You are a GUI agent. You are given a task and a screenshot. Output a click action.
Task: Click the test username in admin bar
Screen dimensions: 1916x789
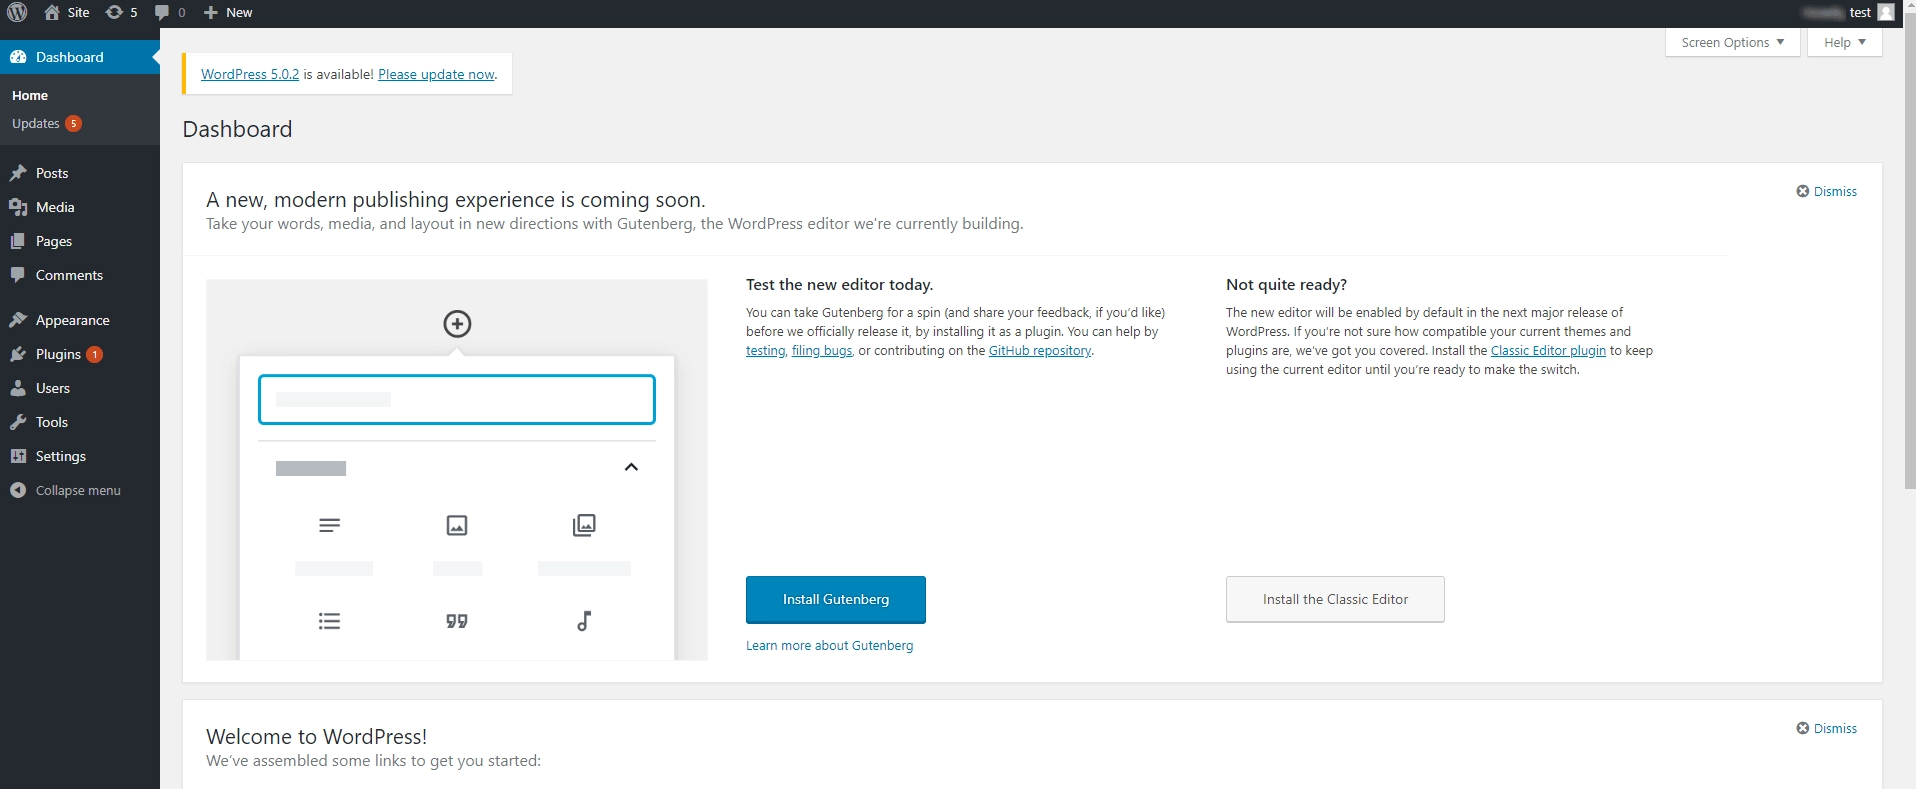point(1860,12)
